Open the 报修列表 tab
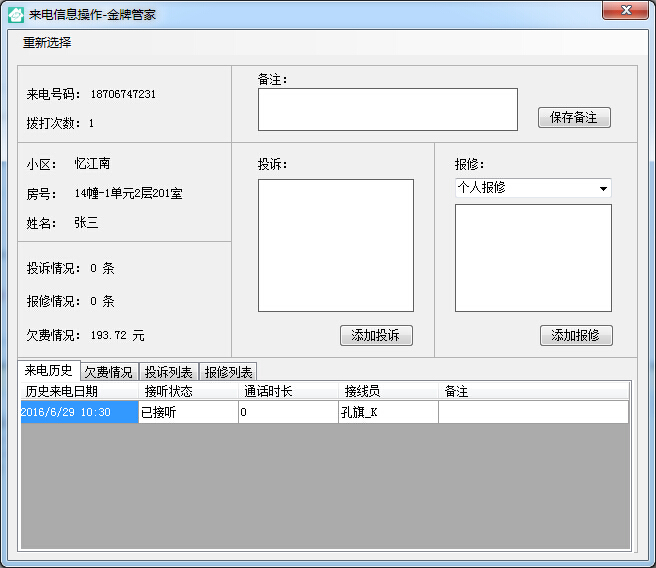 point(228,372)
